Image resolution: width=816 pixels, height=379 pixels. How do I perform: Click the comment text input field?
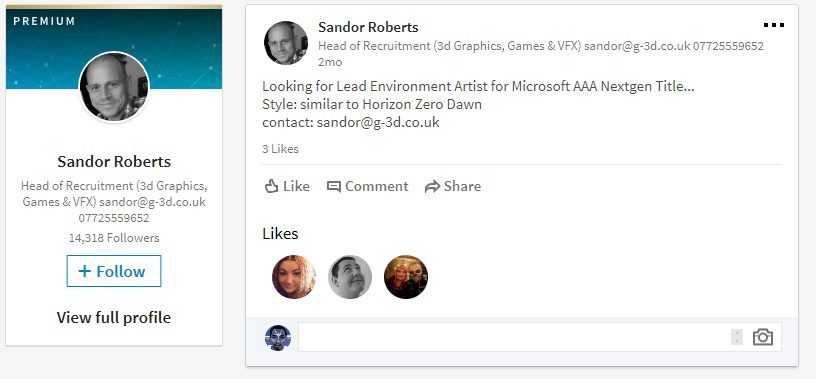coord(539,337)
